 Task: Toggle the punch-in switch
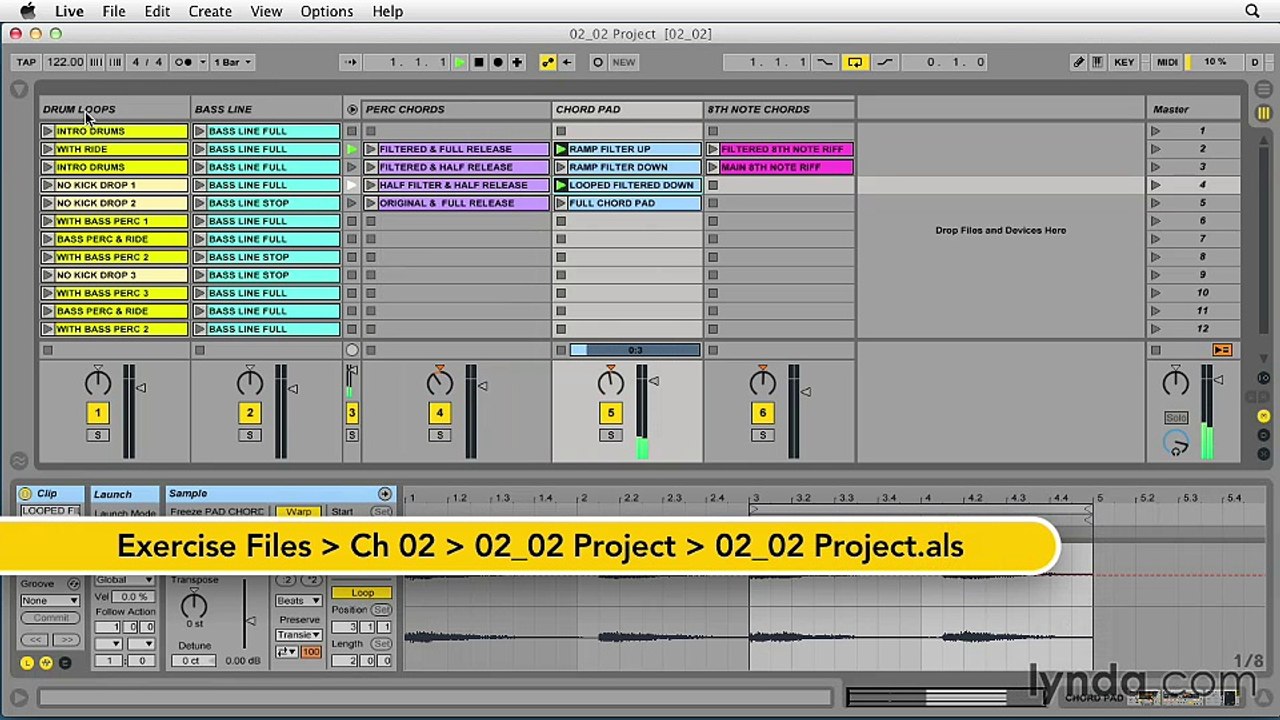[x=825, y=62]
